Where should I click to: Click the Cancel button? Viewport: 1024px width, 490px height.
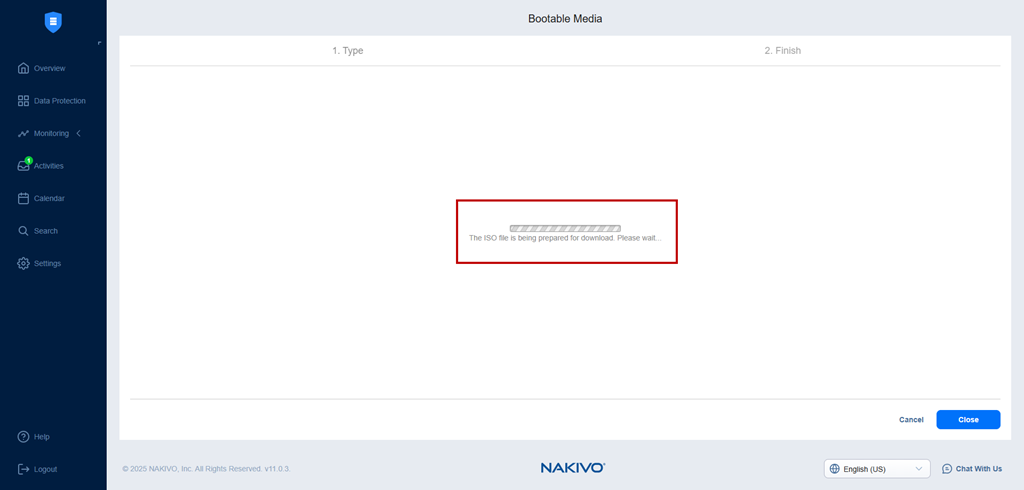tap(911, 419)
